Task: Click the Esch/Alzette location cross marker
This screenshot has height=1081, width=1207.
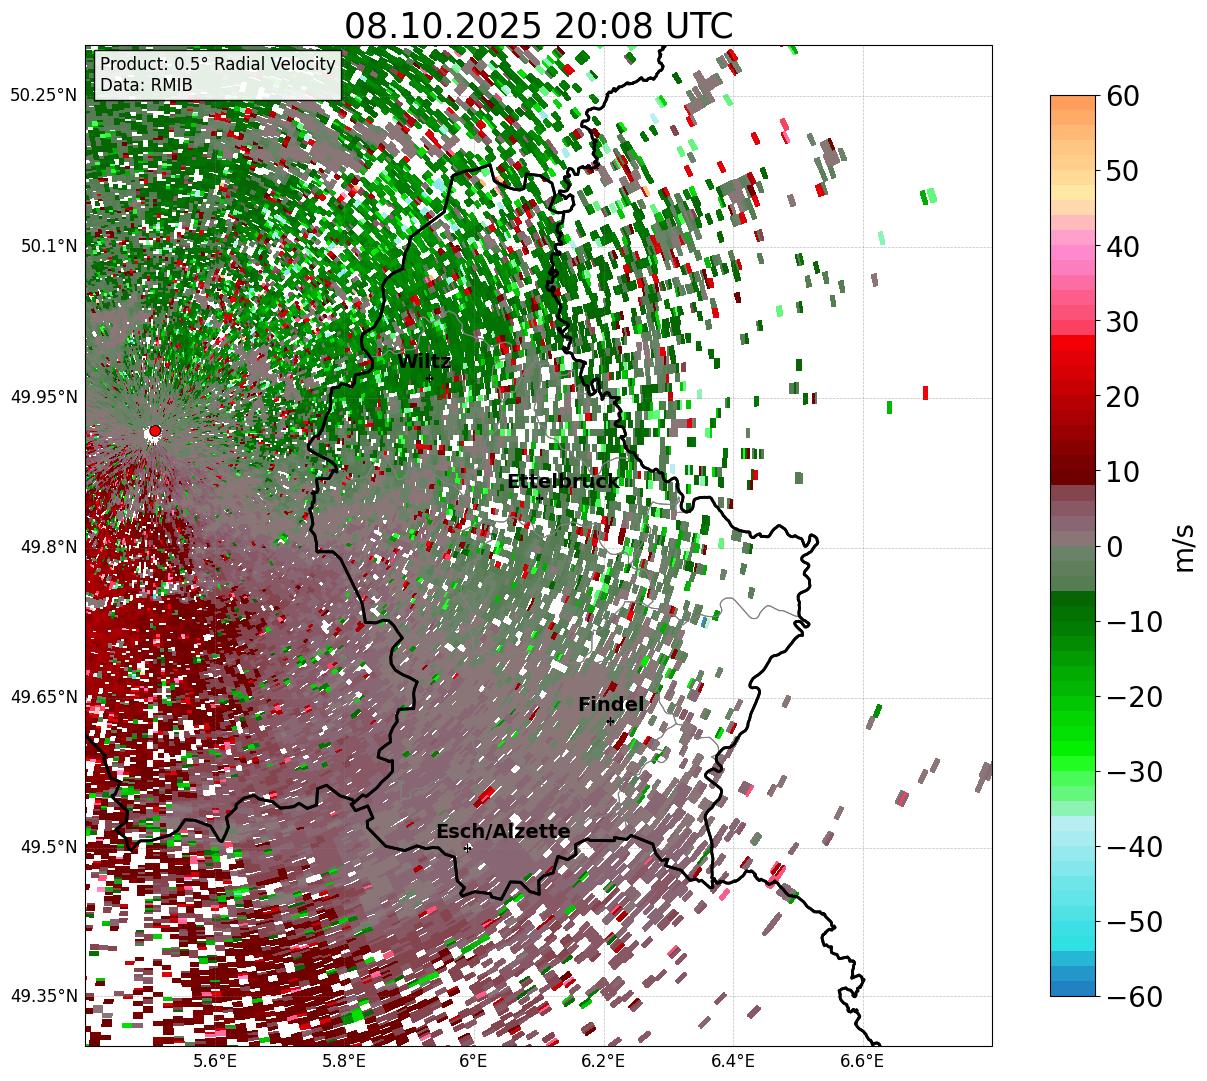Action: (x=467, y=847)
